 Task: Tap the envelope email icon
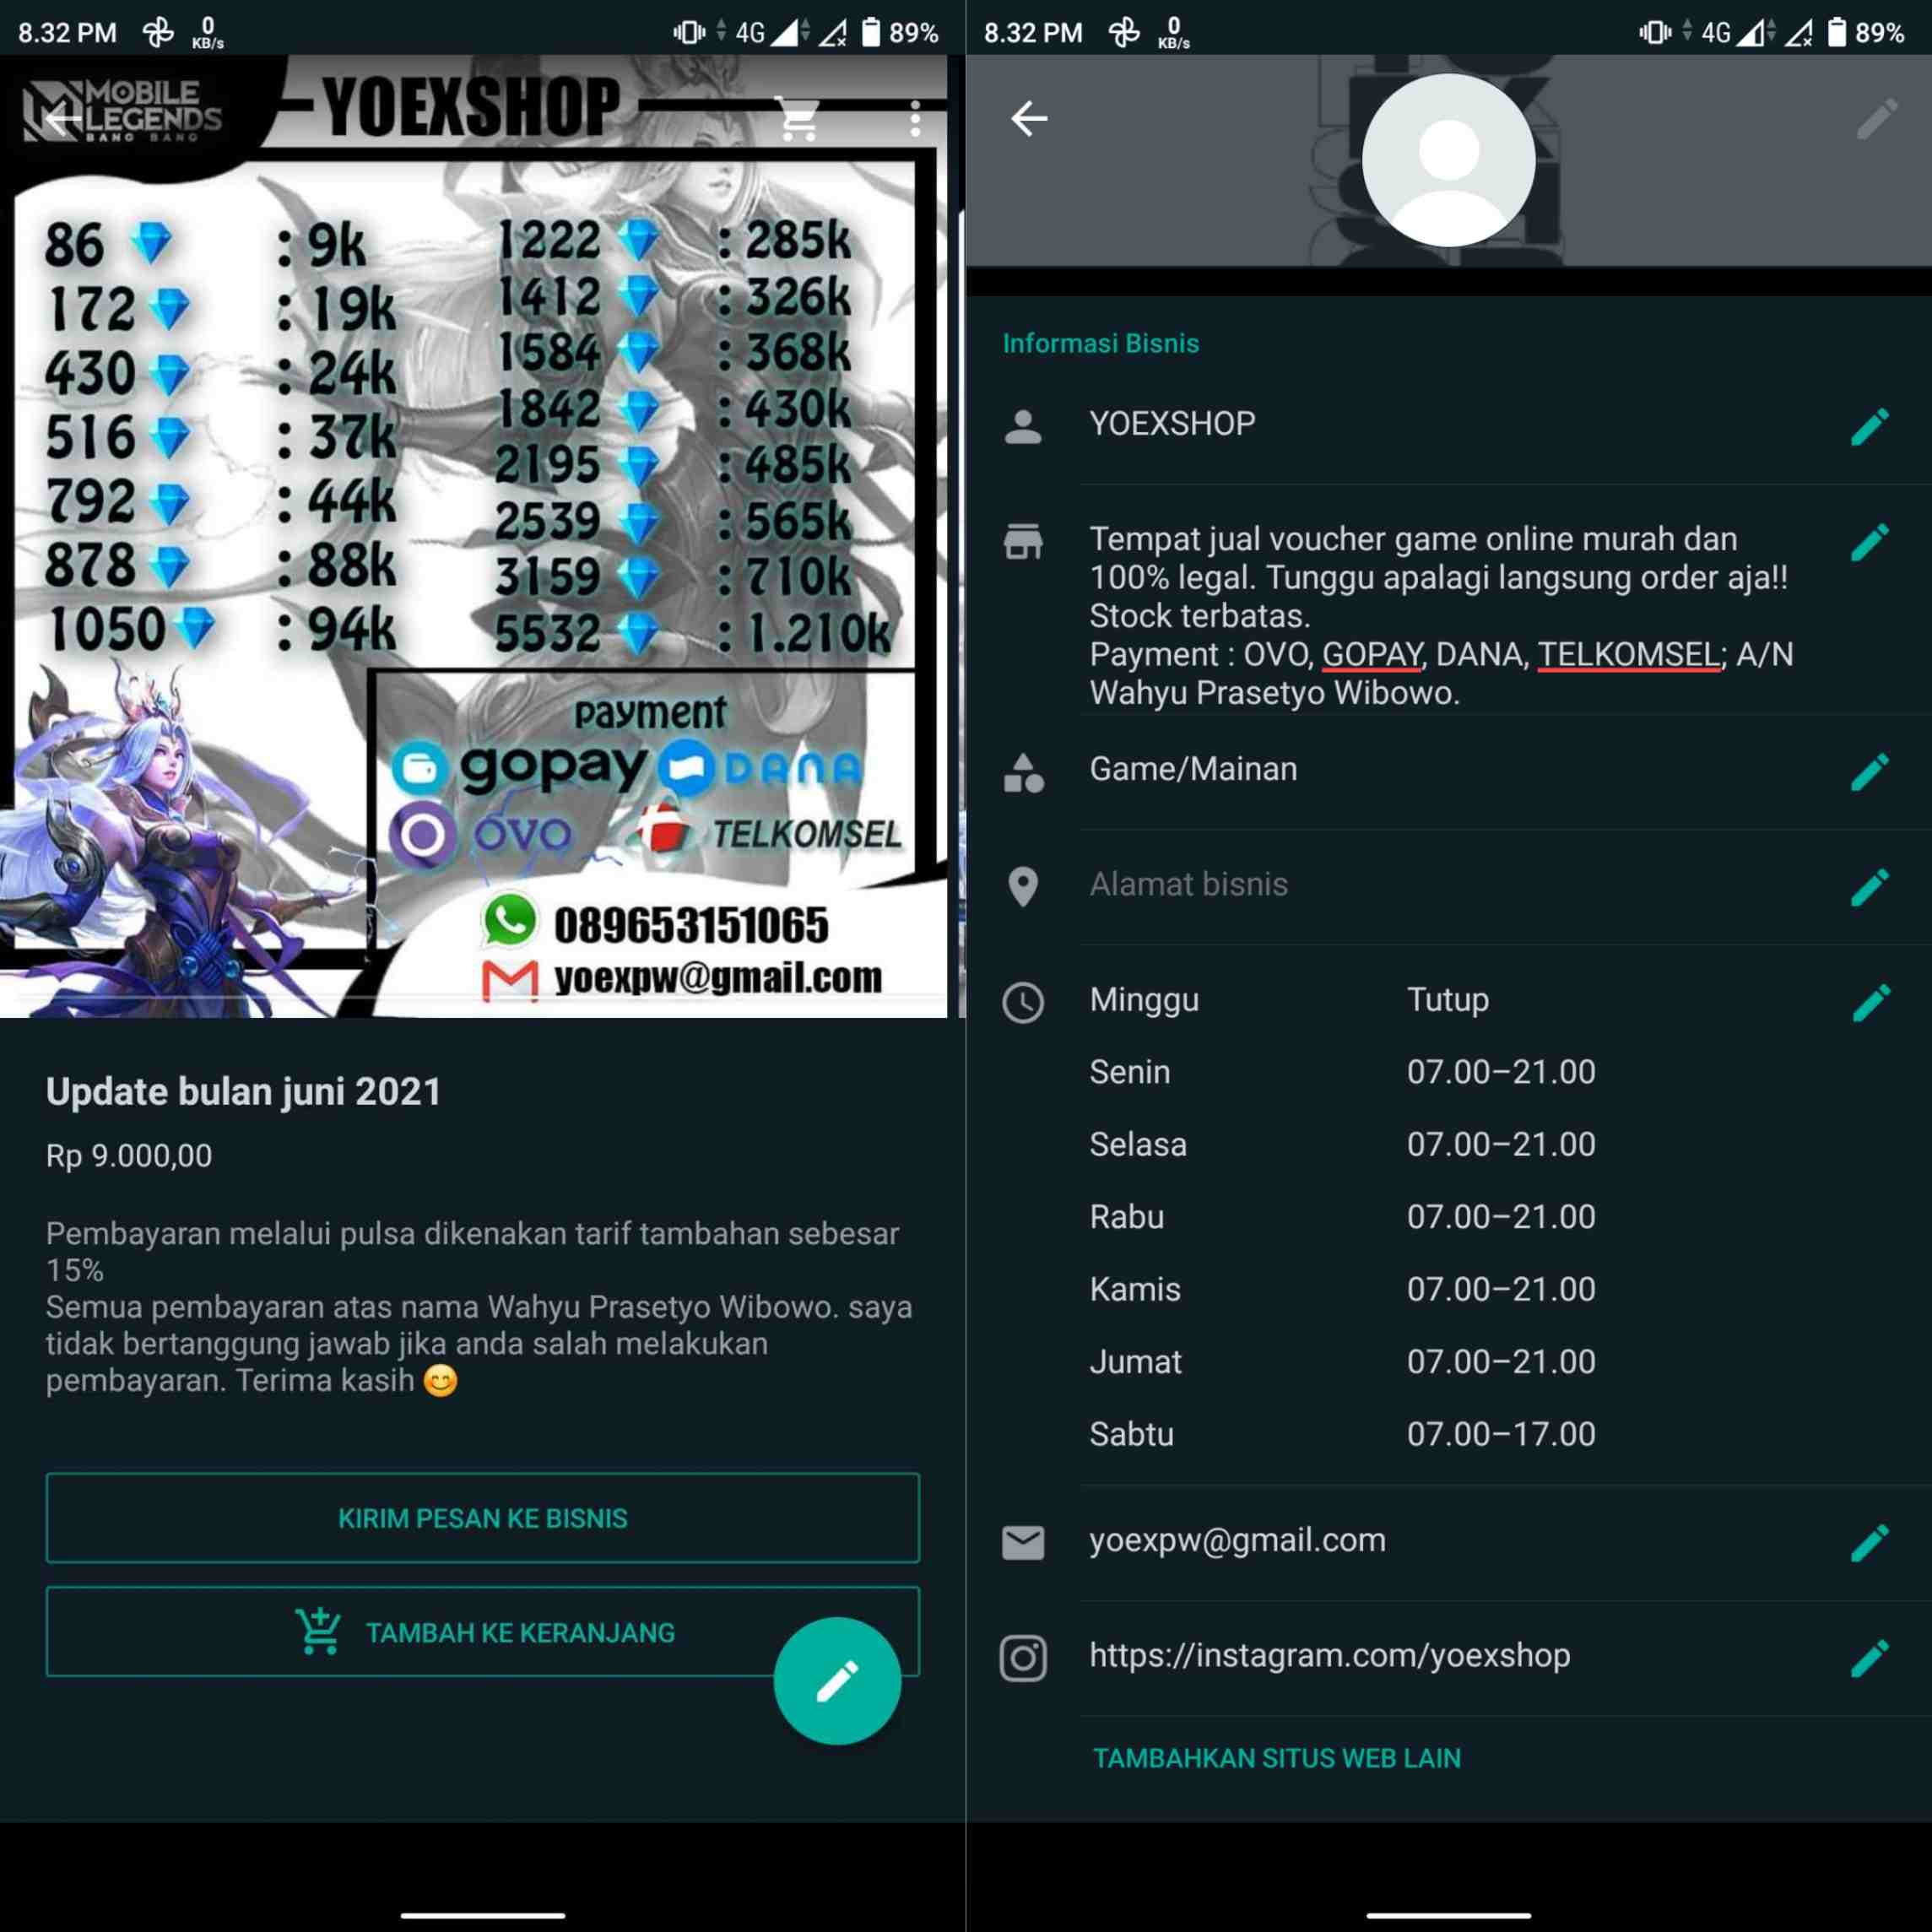tap(1023, 1542)
